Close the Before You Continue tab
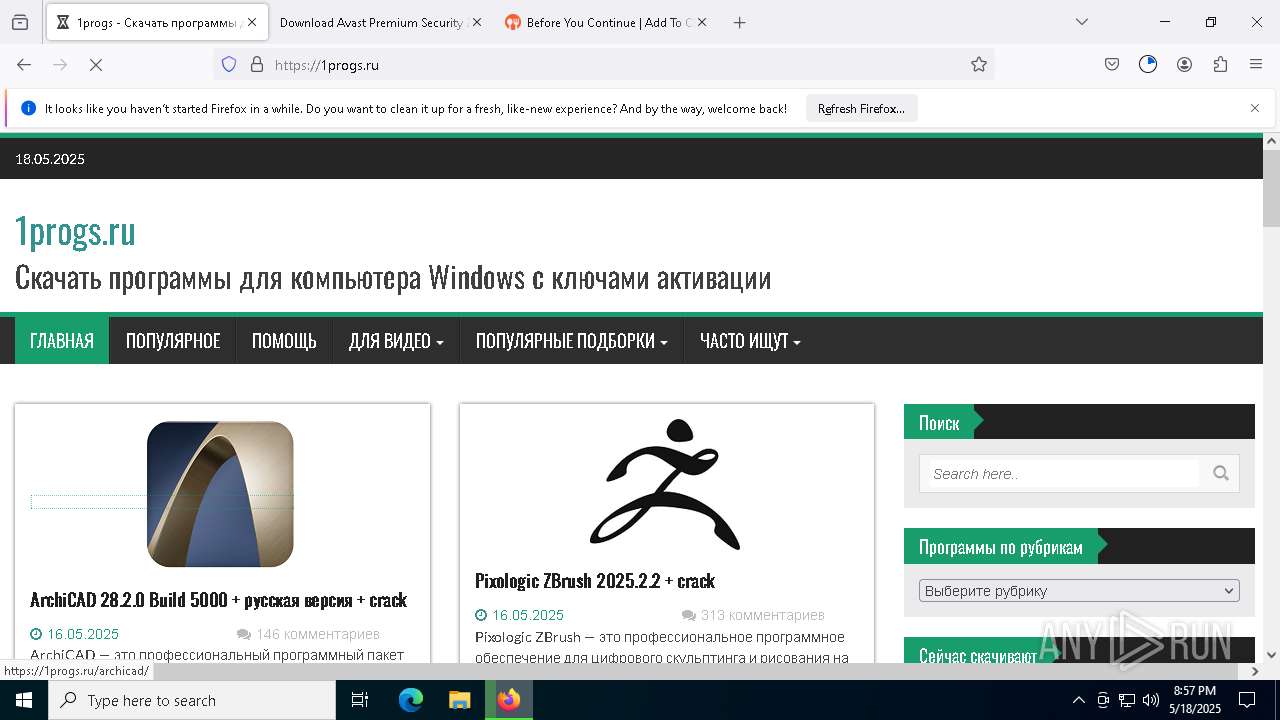The height and width of the screenshot is (720, 1280). tap(702, 22)
